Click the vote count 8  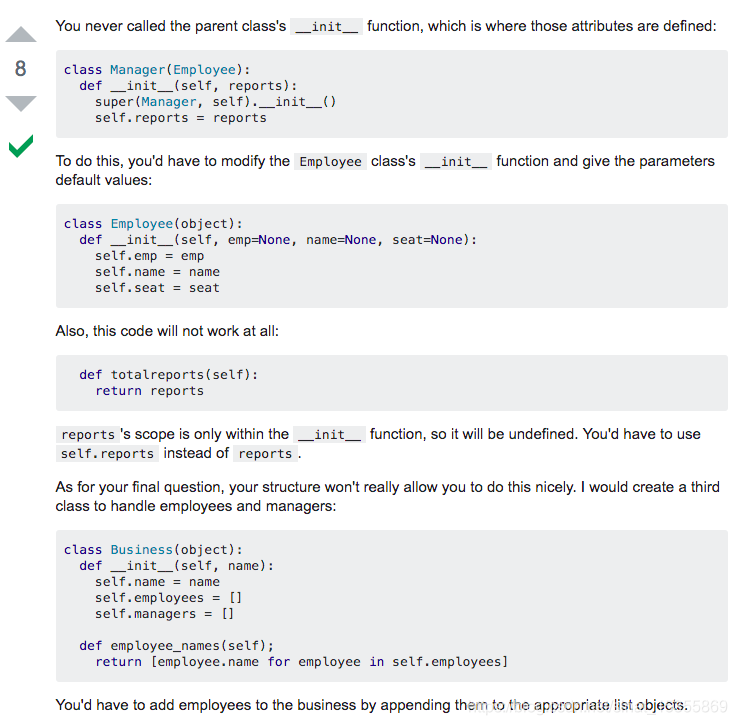(20, 69)
